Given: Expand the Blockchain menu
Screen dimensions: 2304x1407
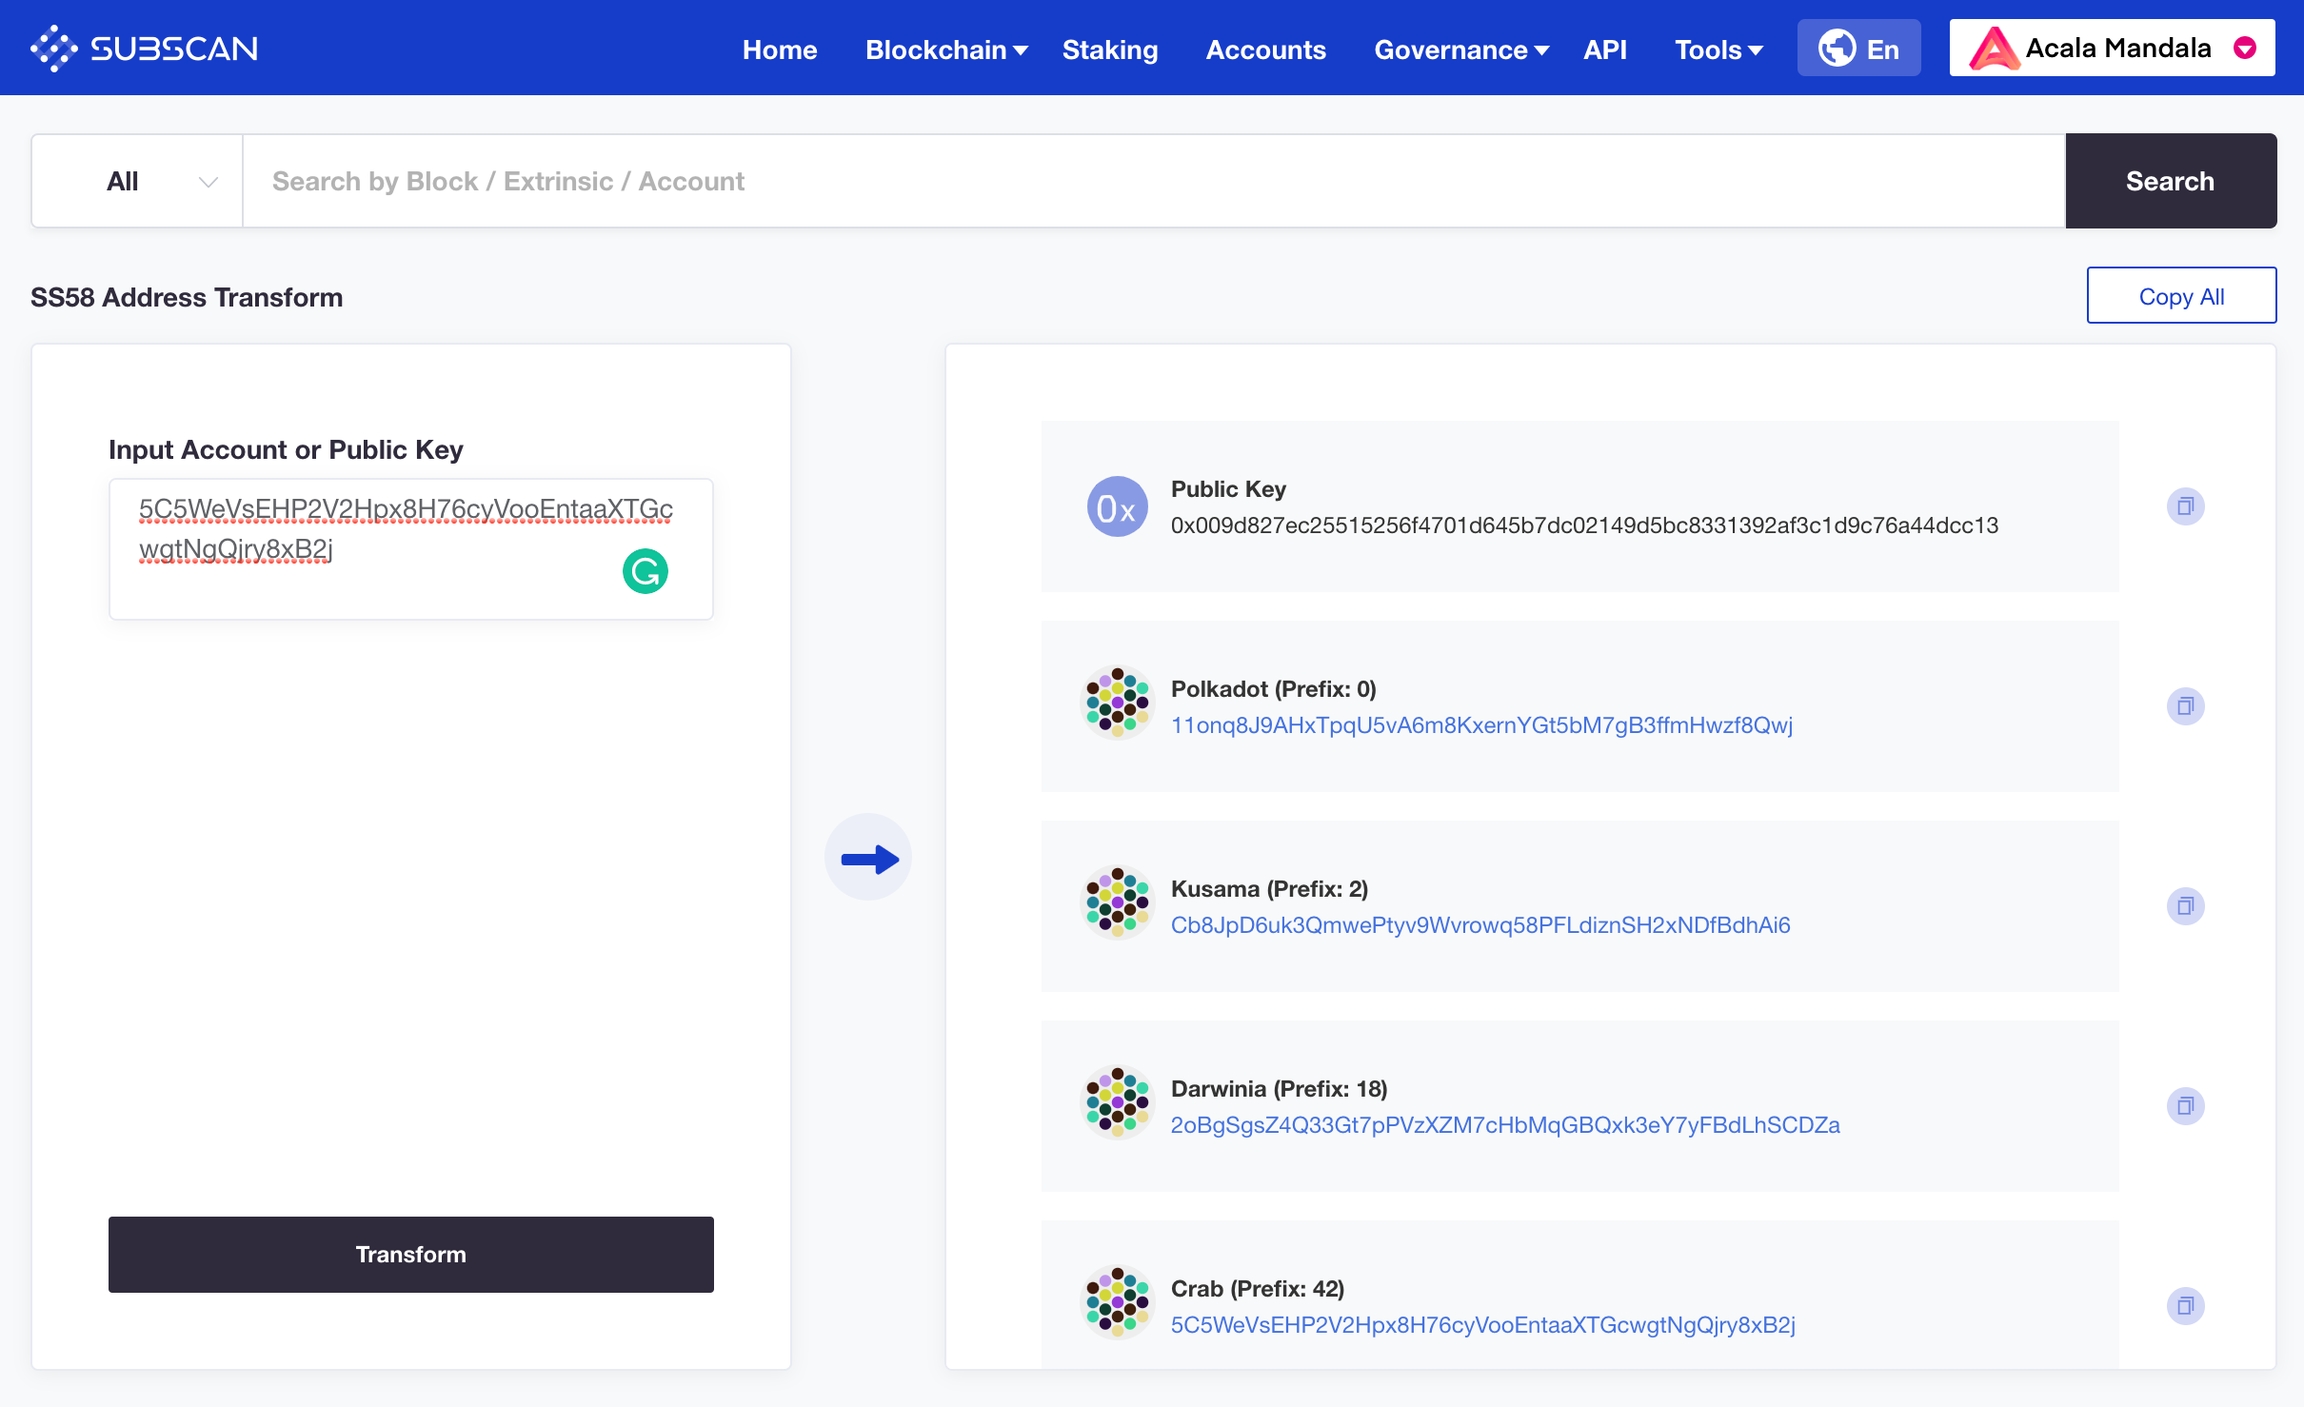Looking at the screenshot, I should click(x=945, y=49).
